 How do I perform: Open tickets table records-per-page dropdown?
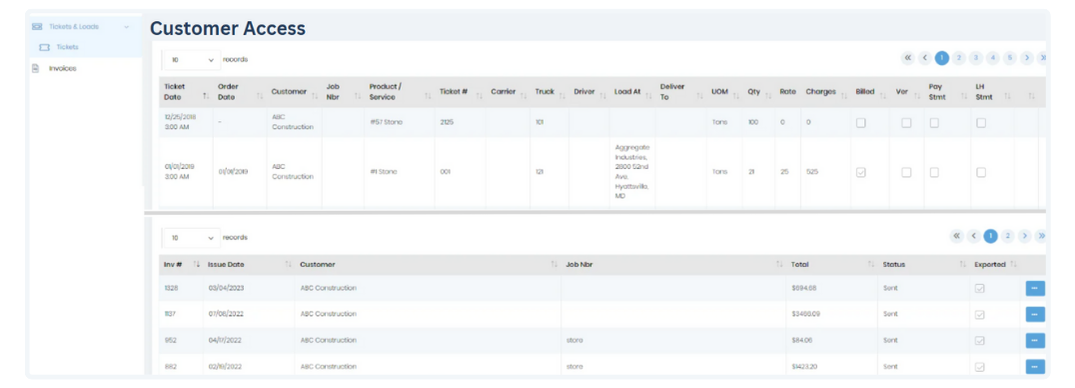[x=192, y=60]
